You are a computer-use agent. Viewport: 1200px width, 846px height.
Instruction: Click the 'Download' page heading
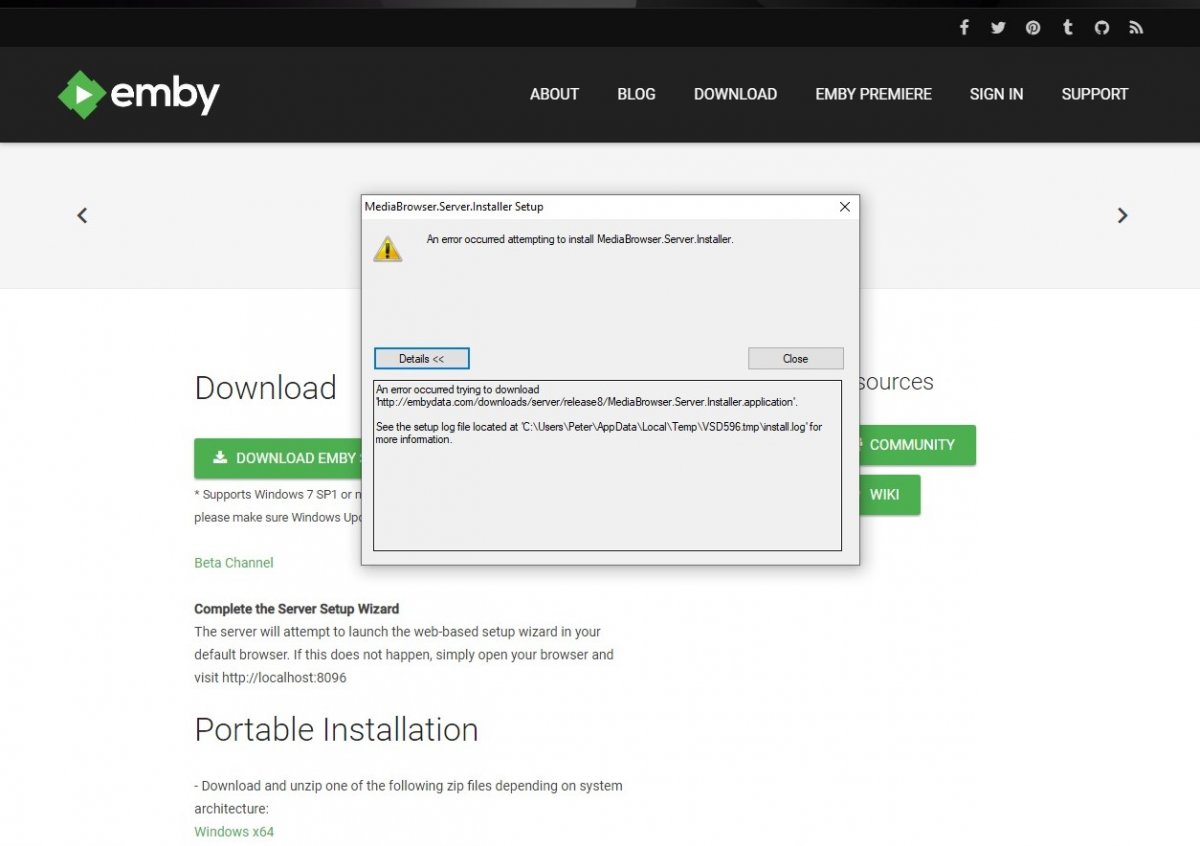tap(265, 388)
